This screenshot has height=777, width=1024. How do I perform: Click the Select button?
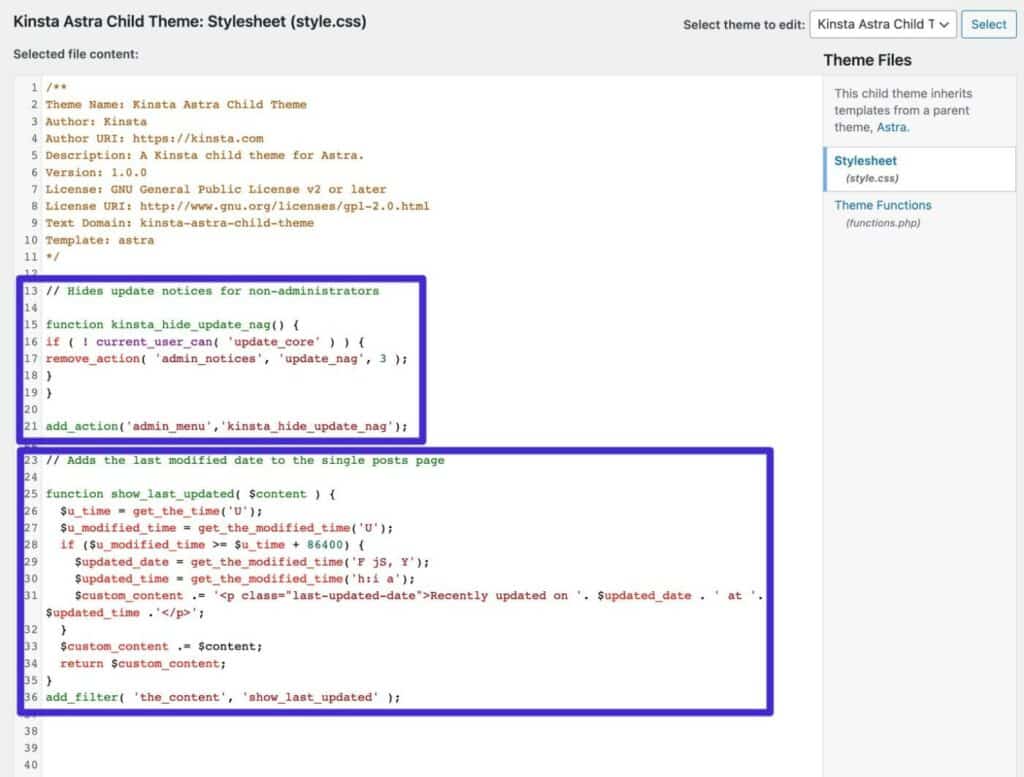coord(988,24)
